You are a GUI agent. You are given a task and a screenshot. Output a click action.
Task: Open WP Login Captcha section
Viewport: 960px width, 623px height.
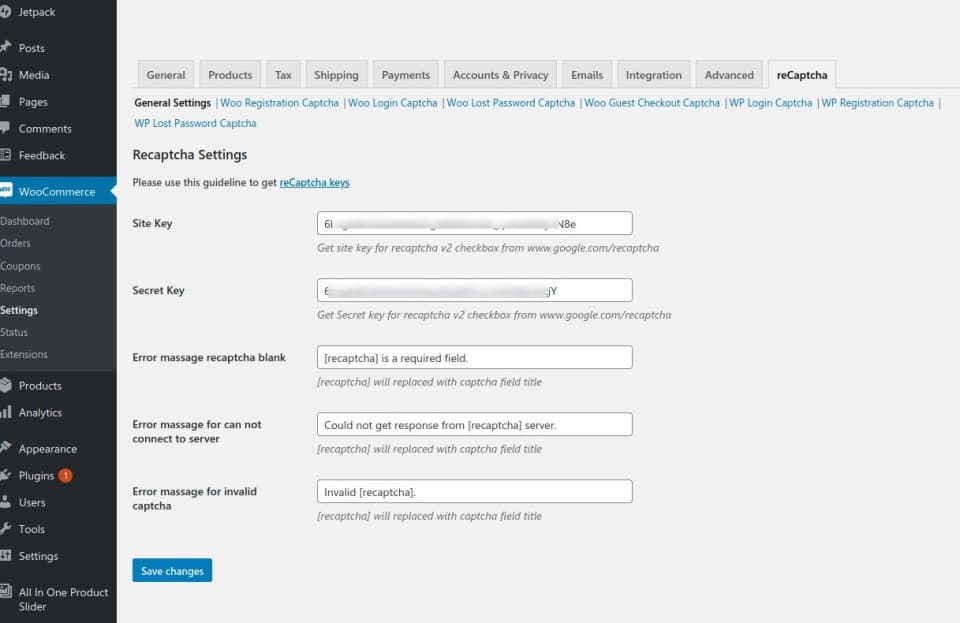pyautogui.click(x=770, y=103)
